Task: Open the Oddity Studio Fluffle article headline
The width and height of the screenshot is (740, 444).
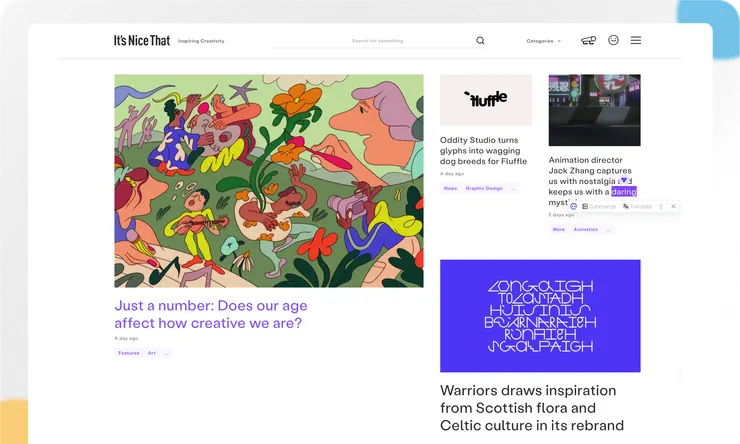Action: [483, 151]
